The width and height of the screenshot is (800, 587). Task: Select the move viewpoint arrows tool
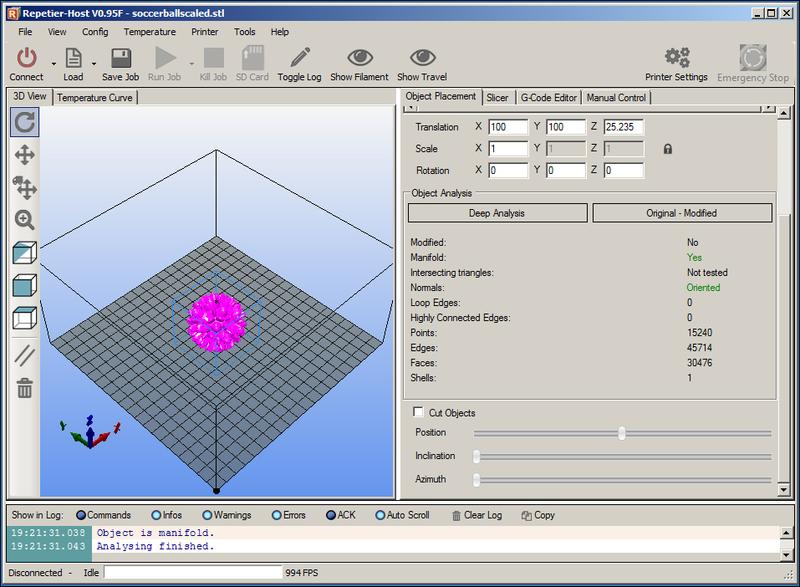click(25, 155)
